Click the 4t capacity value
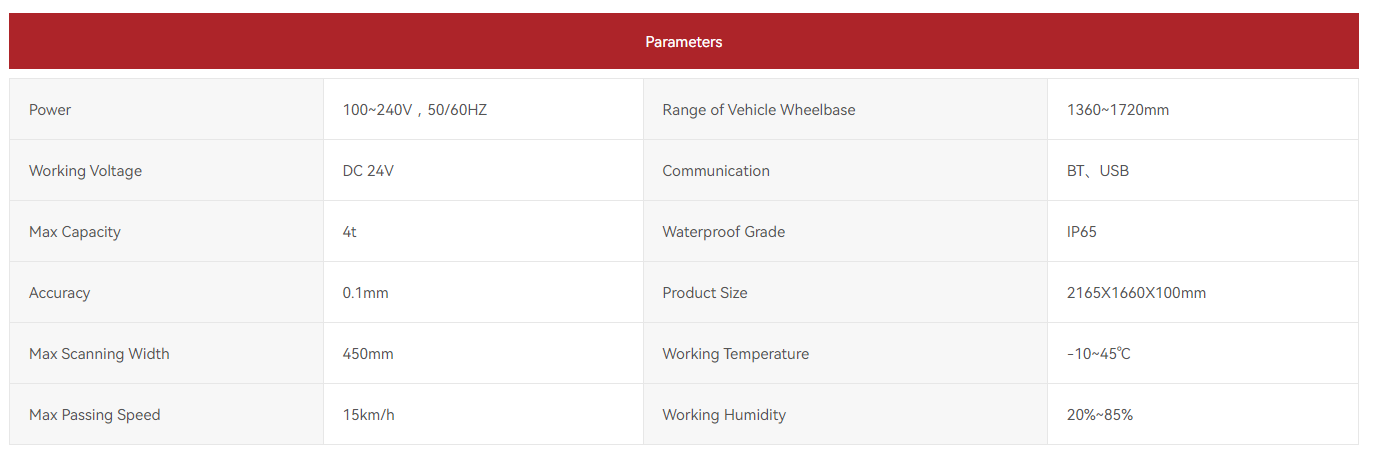The image size is (1374, 456). point(349,232)
